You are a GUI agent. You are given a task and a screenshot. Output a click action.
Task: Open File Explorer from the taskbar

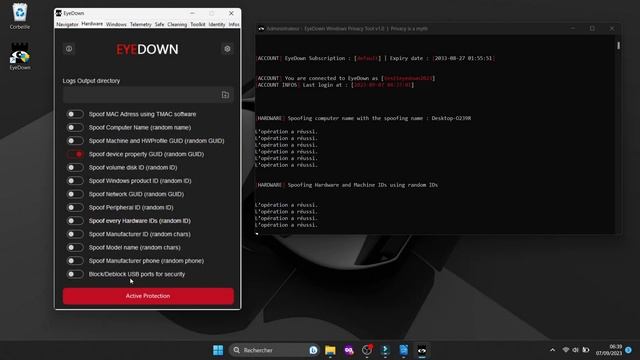coord(330,350)
